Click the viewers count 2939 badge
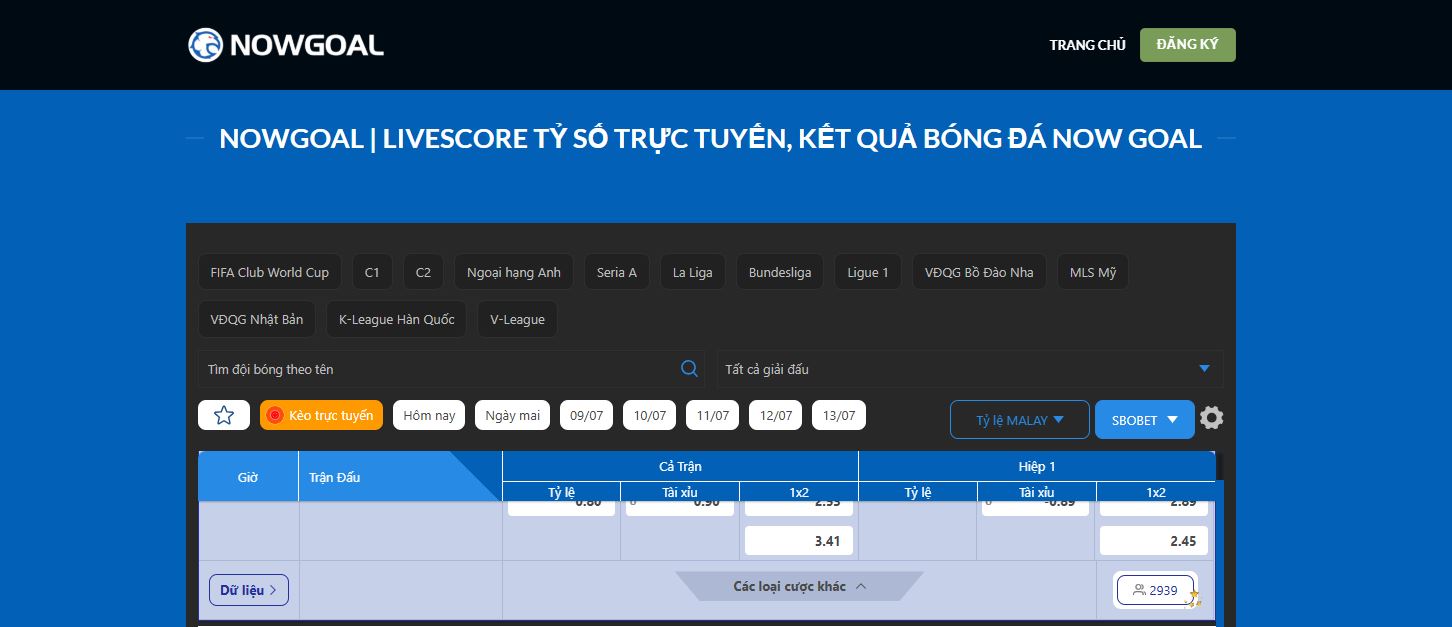Image resolution: width=1452 pixels, height=627 pixels. (1155, 590)
